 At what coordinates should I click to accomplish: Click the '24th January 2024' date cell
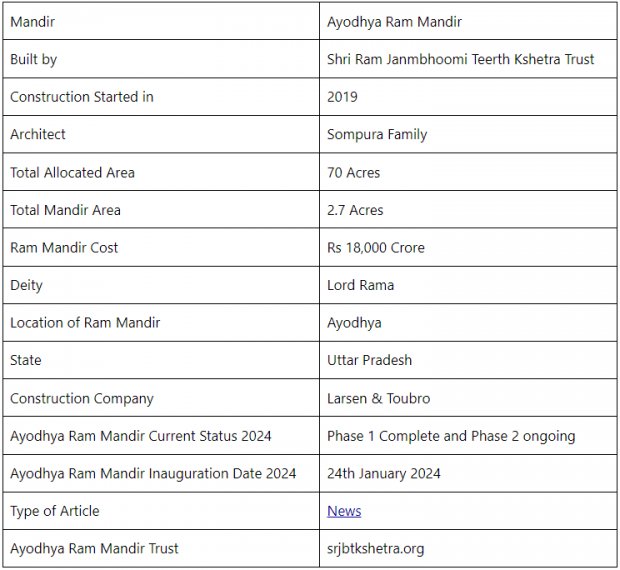[x=384, y=473]
